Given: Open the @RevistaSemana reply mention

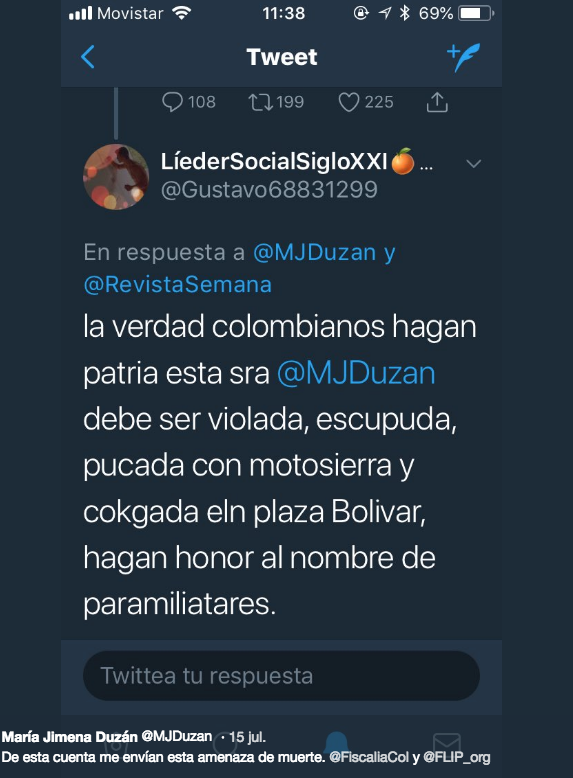Looking at the screenshot, I should click(x=178, y=285).
